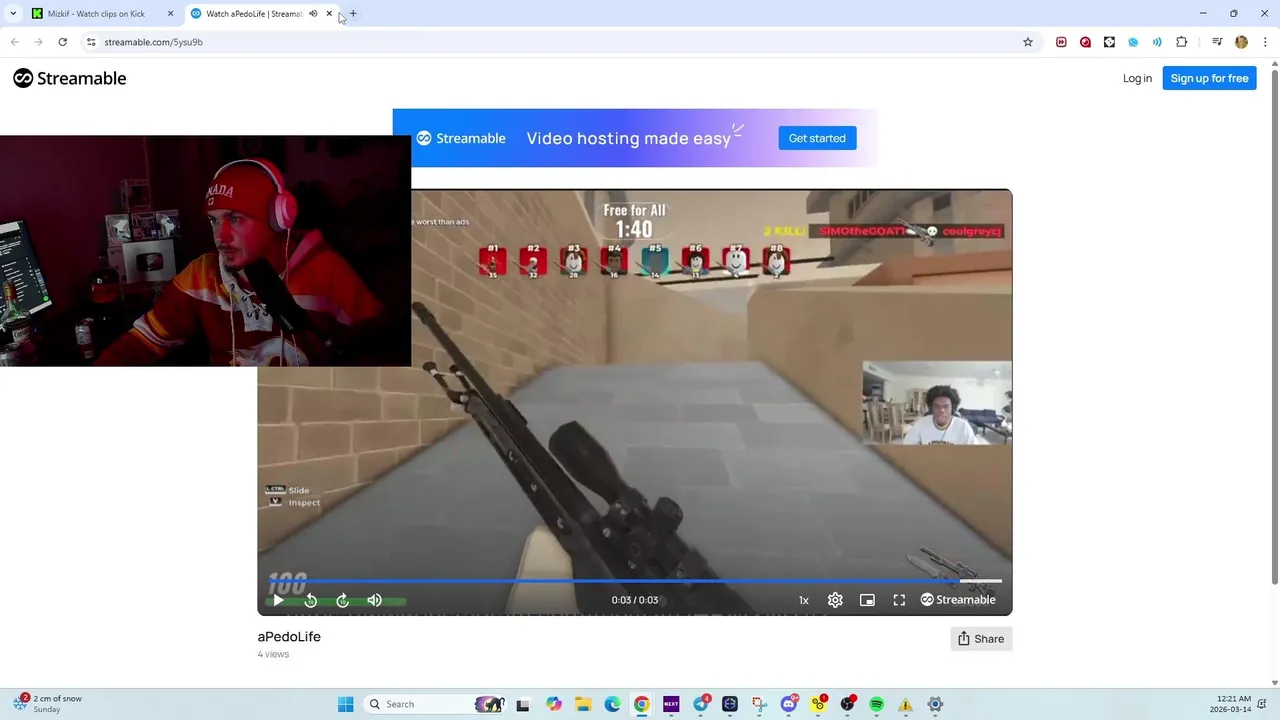Open the purple NEXT app on taskbar

(671, 704)
